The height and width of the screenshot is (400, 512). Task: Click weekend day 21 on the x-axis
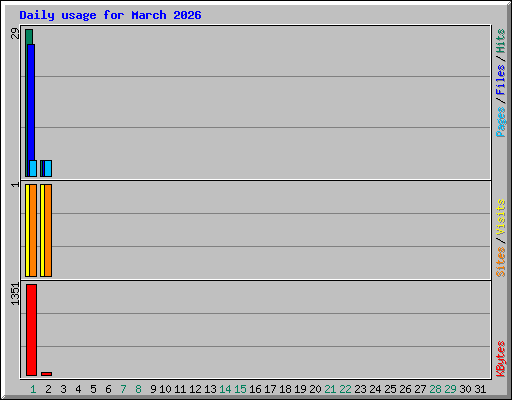pyautogui.click(x=330, y=389)
